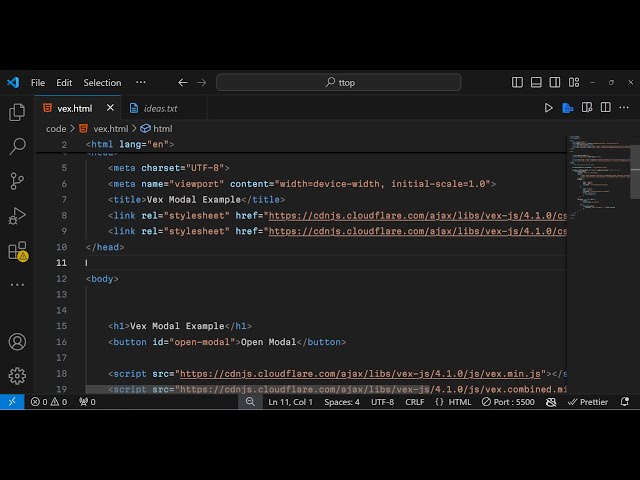Click the Port : 5500 status button
Viewport: 640px width, 480px height.
(x=507, y=402)
